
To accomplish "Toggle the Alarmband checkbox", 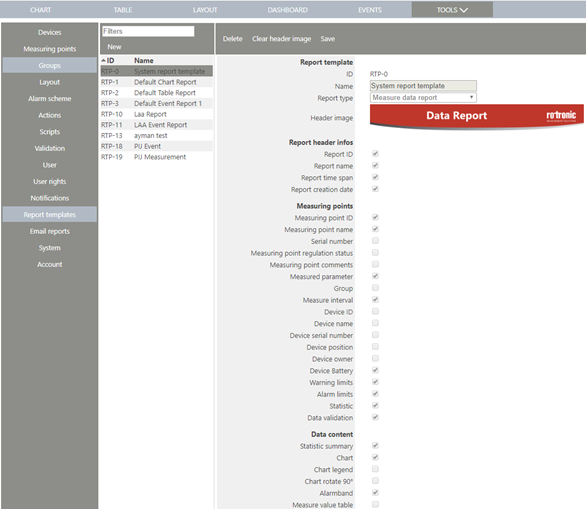I will [375, 493].
